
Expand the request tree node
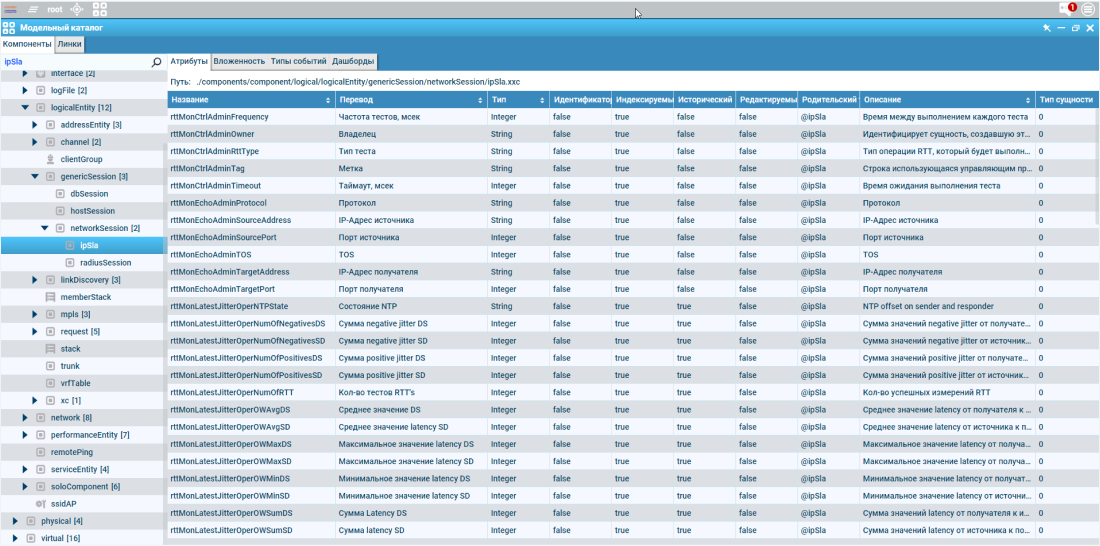click(34, 331)
